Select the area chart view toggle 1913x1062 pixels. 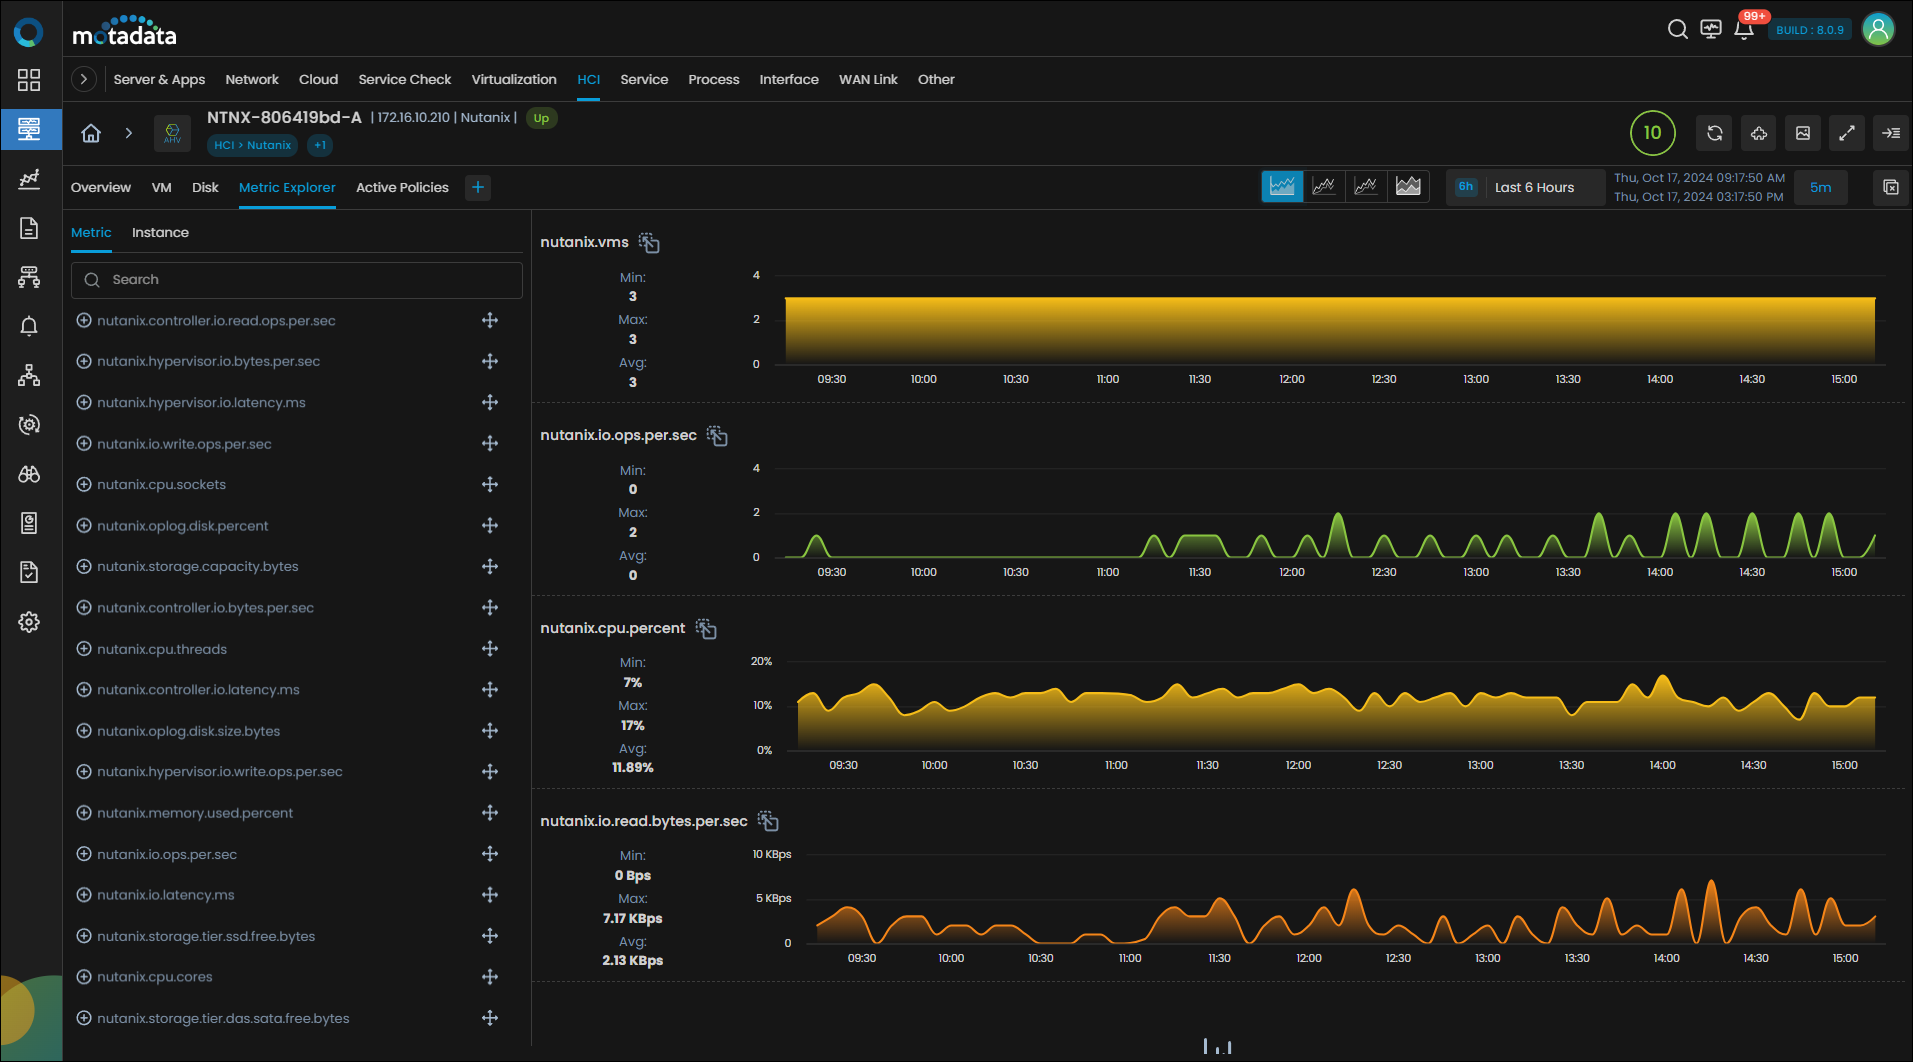[1282, 186]
